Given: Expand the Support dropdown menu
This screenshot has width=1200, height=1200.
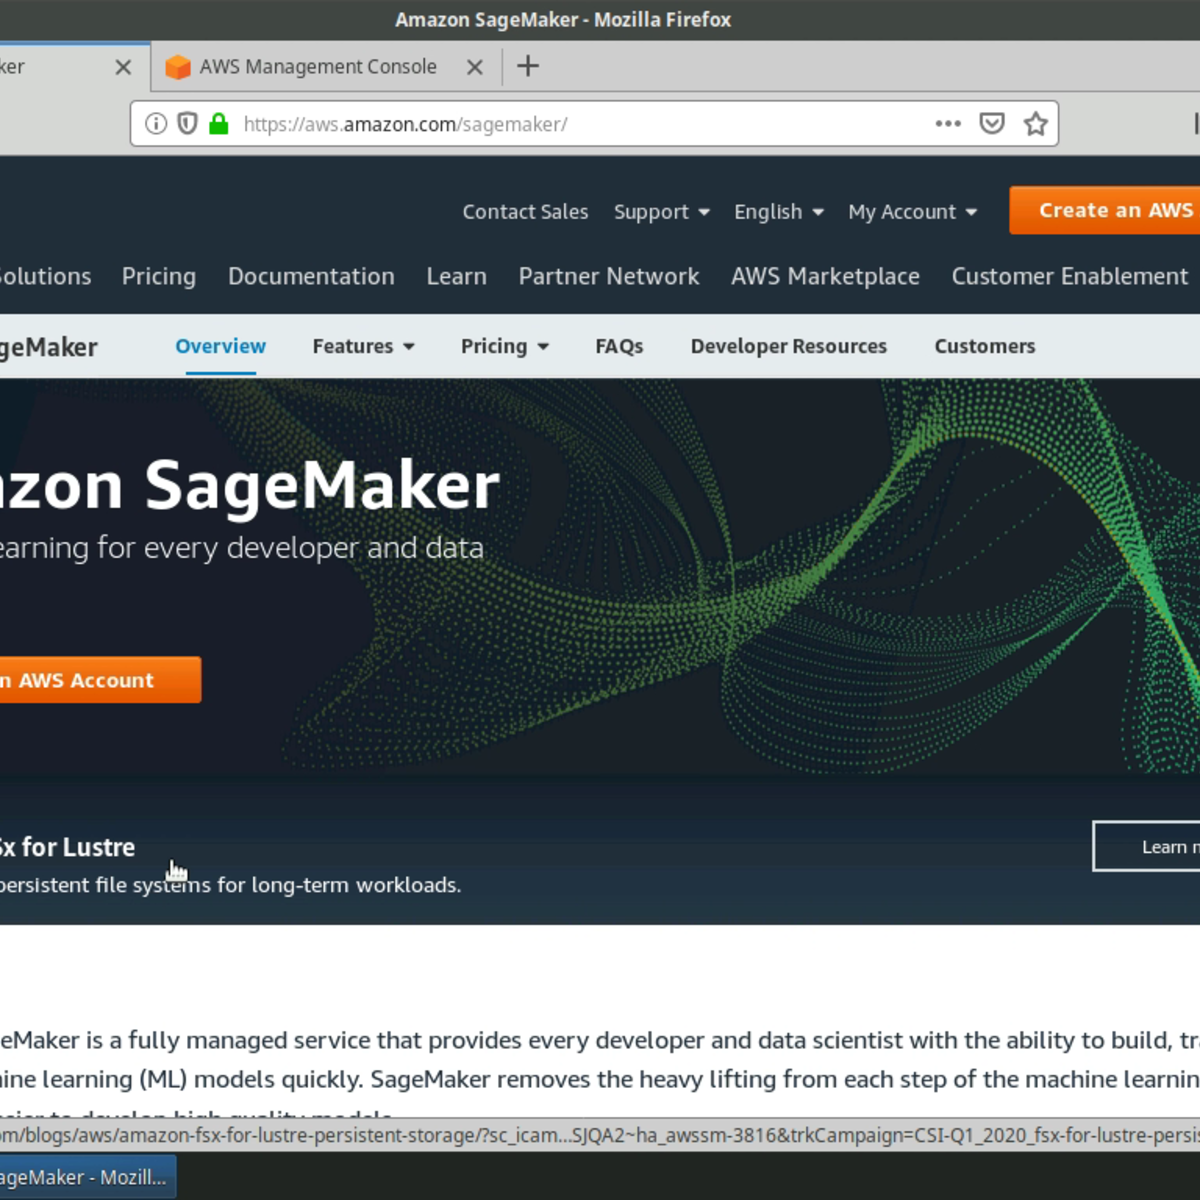Looking at the screenshot, I should (x=661, y=212).
